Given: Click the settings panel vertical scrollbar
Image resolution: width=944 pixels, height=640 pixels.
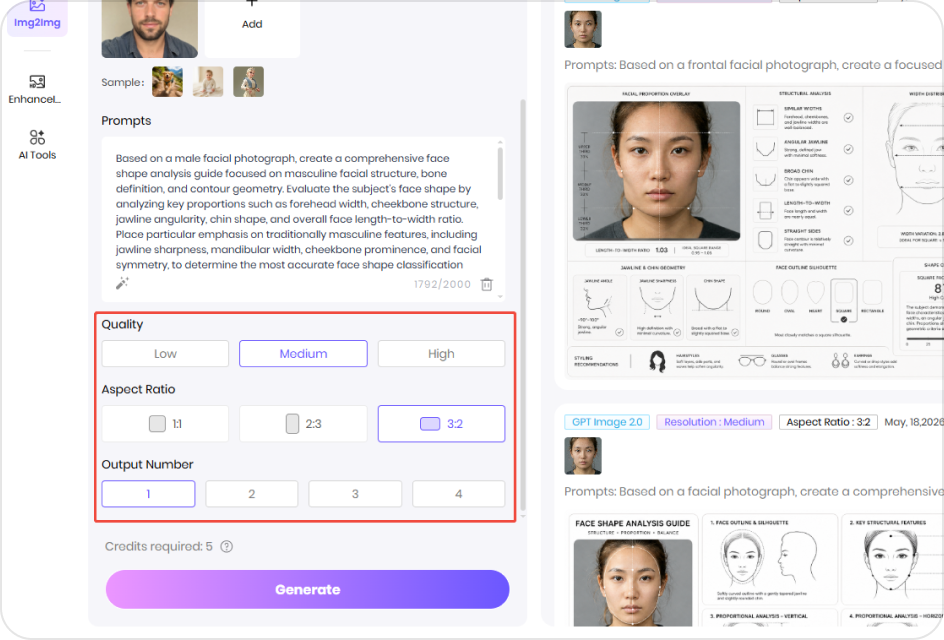Looking at the screenshot, I should tap(523, 304).
